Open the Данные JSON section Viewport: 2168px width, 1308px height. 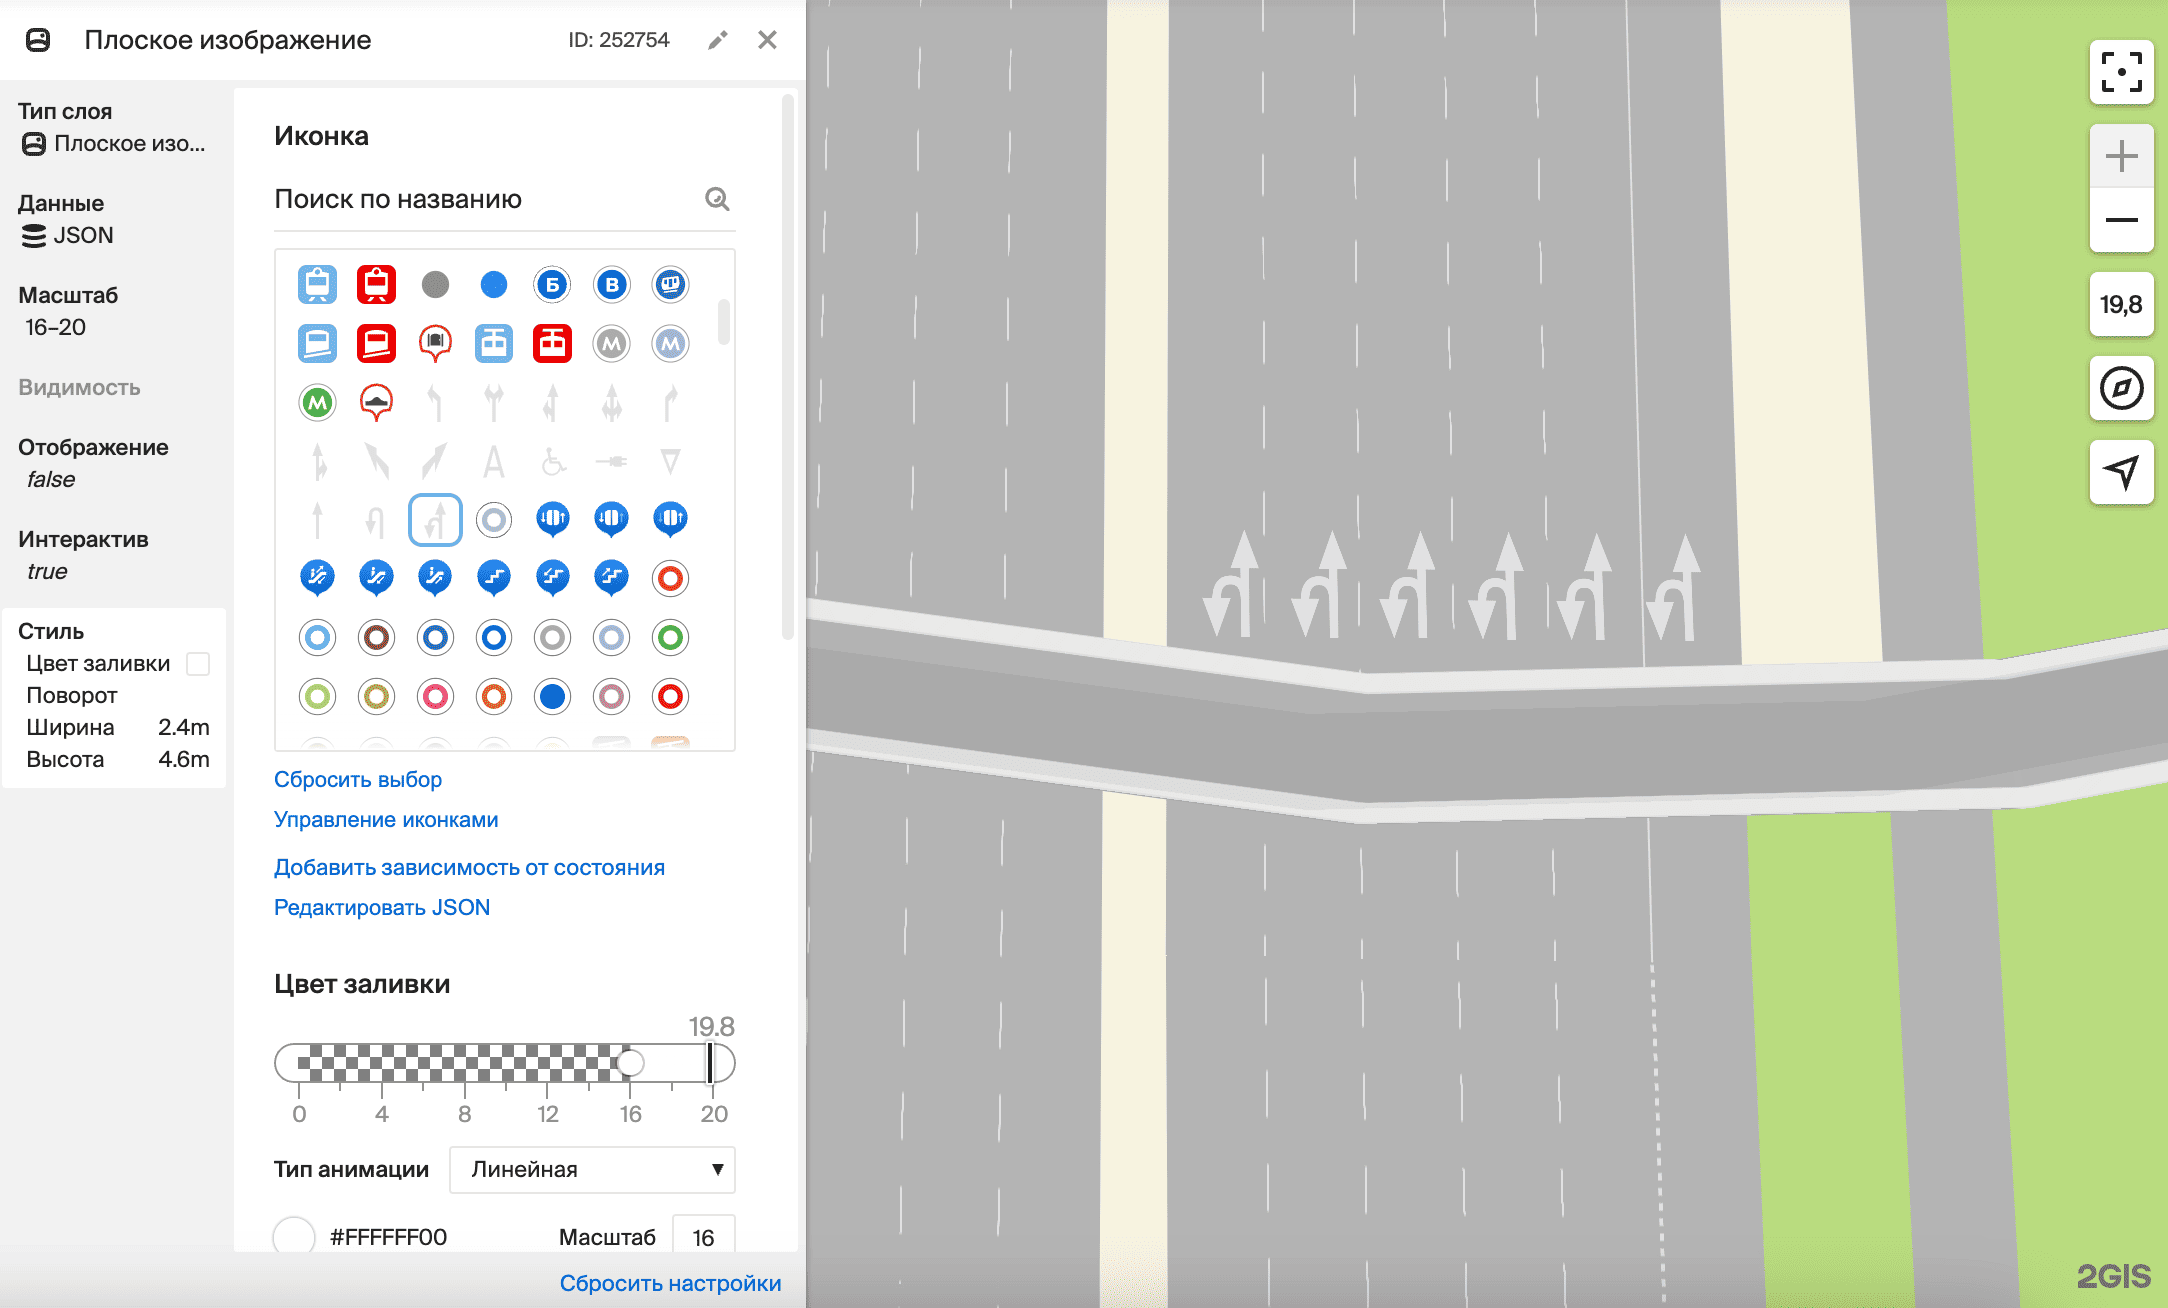click(x=66, y=220)
